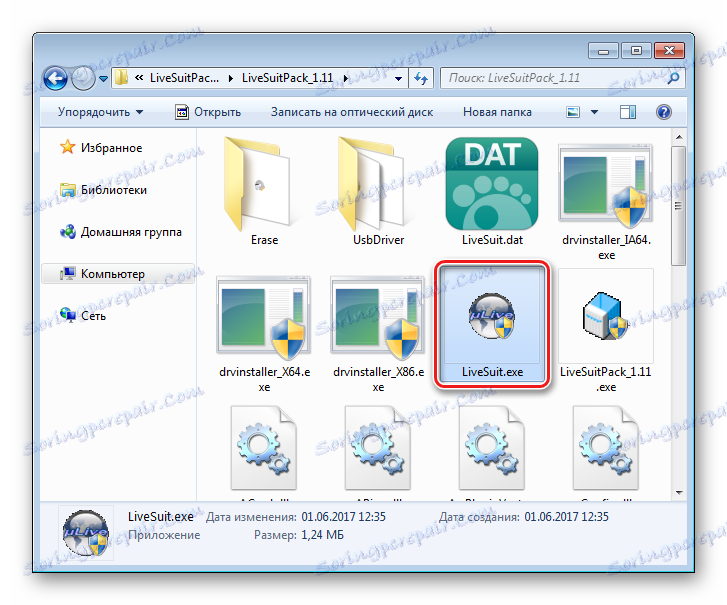
Task: Open Домашняя группа in navigation pane
Action: [121, 232]
